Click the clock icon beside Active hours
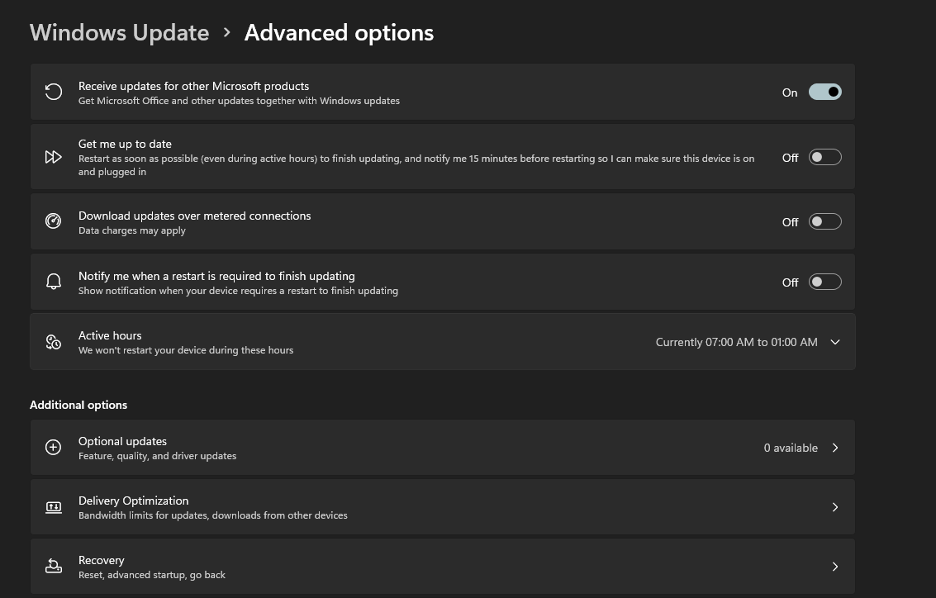This screenshot has width=936, height=598. tap(53, 342)
